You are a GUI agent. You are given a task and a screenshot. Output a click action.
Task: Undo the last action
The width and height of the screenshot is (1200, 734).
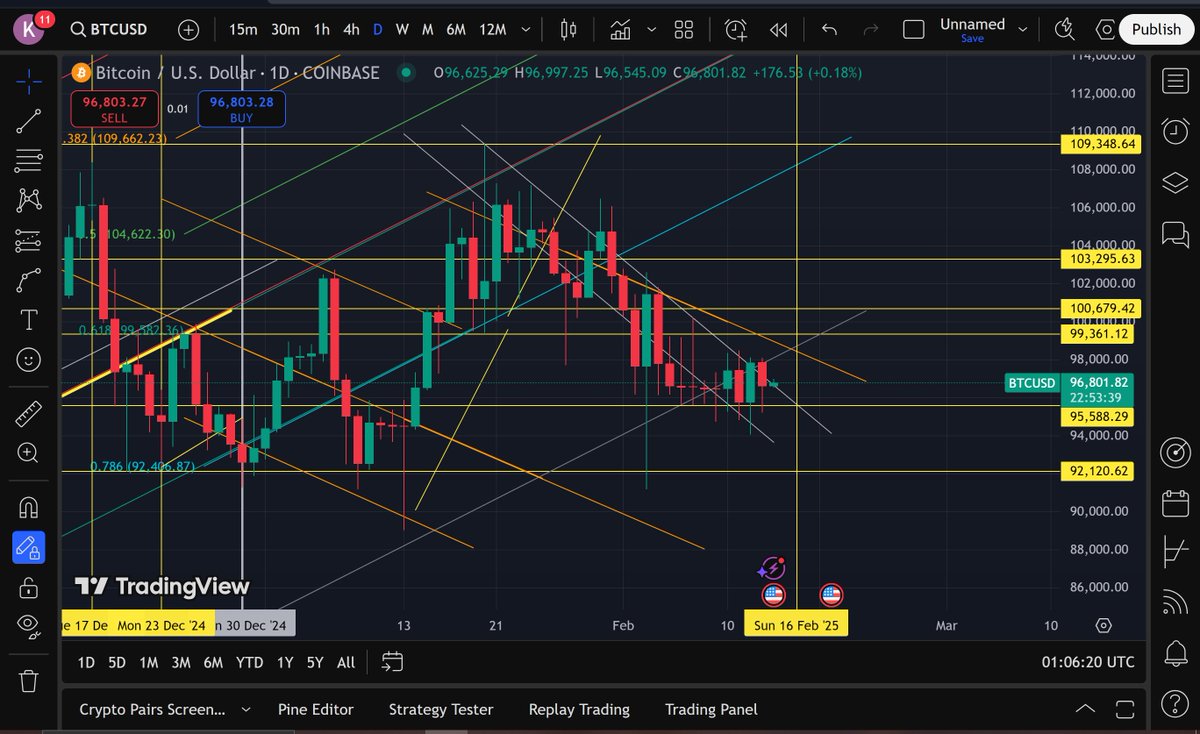click(x=829, y=29)
